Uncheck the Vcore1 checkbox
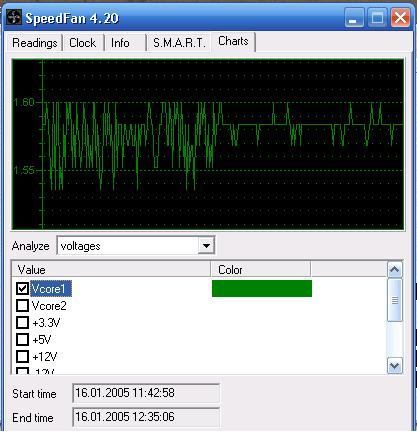The height and width of the screenshot is (436, 417). click(22, 288)
